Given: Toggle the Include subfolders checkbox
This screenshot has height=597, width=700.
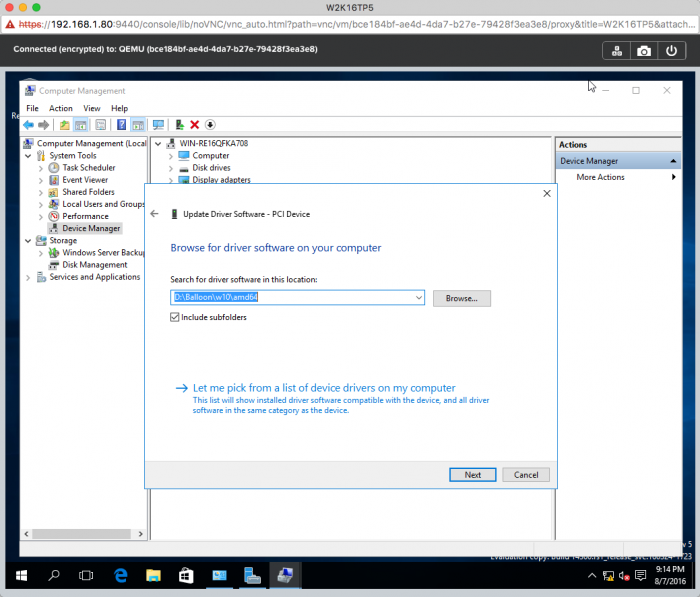Looking at the screenshot, I should pyautogui.click(x=175, y=317).
